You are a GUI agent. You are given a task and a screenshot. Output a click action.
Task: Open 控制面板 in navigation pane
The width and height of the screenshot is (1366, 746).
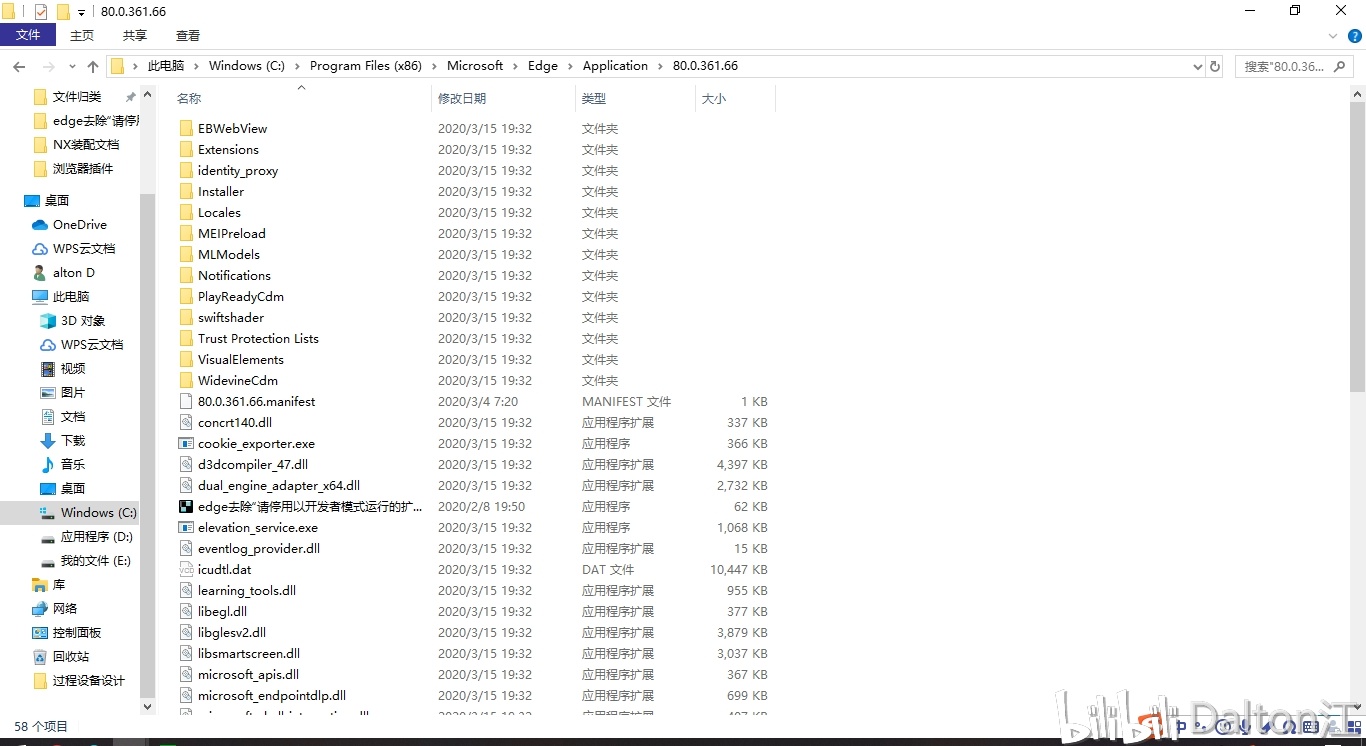[77, 632]
